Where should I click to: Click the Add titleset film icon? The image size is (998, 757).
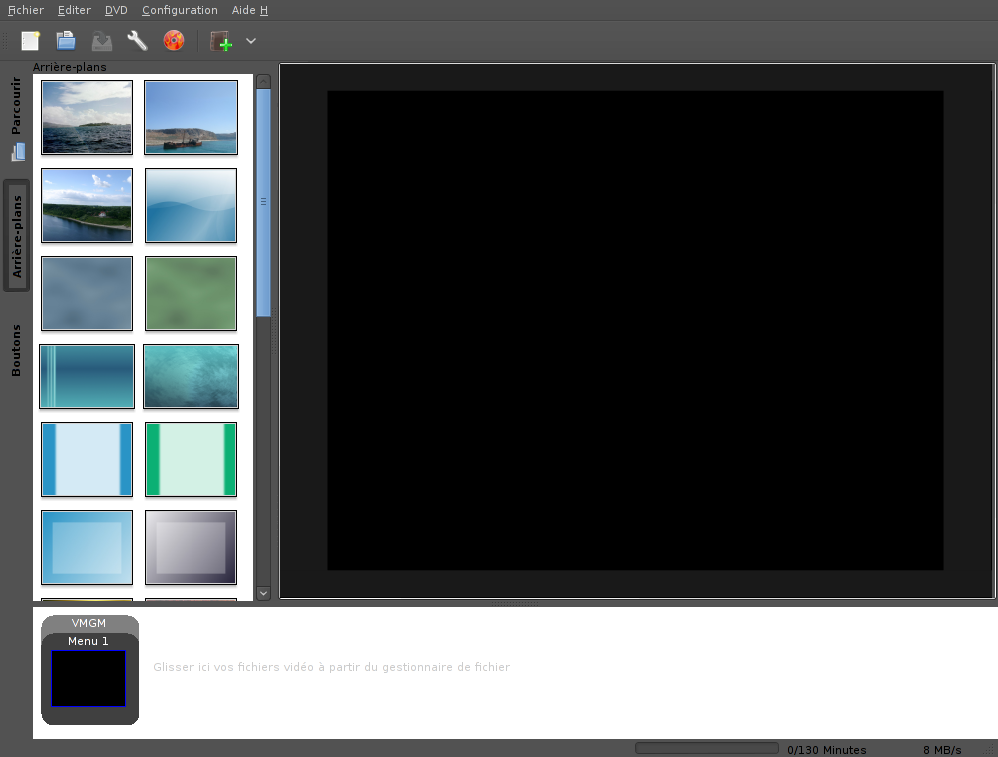[x=221, y=41]
